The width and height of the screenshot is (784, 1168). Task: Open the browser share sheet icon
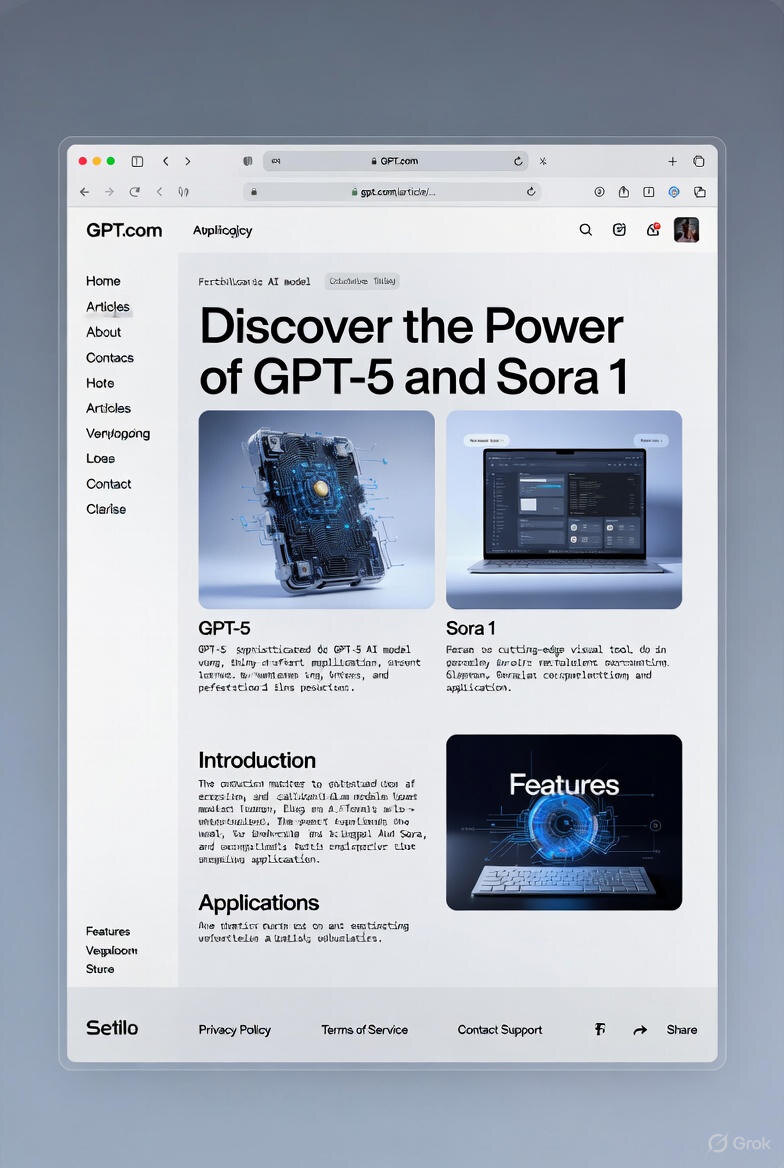tap(624, 191)
